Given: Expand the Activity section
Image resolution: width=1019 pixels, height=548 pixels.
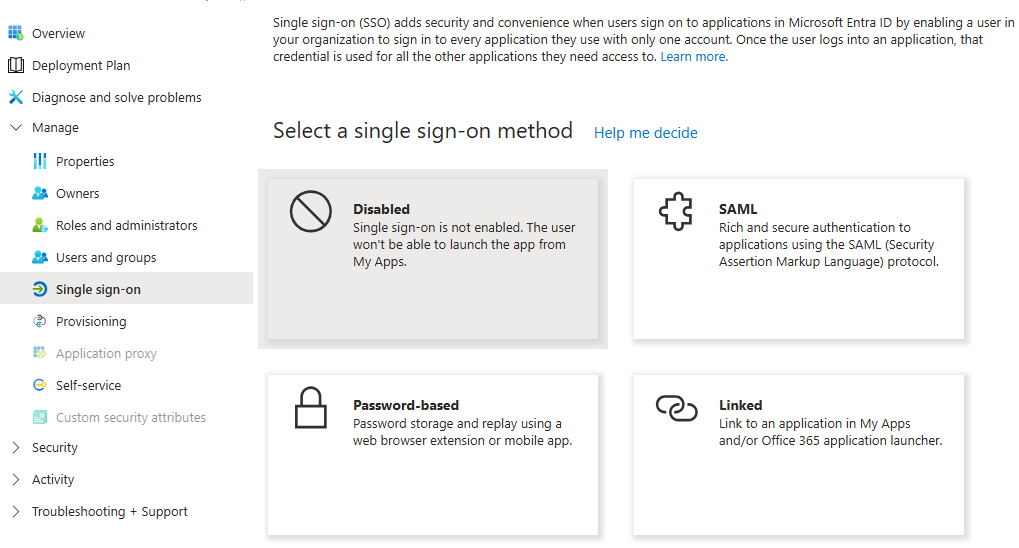Looking at the screenshot, I should pos(15,479).
